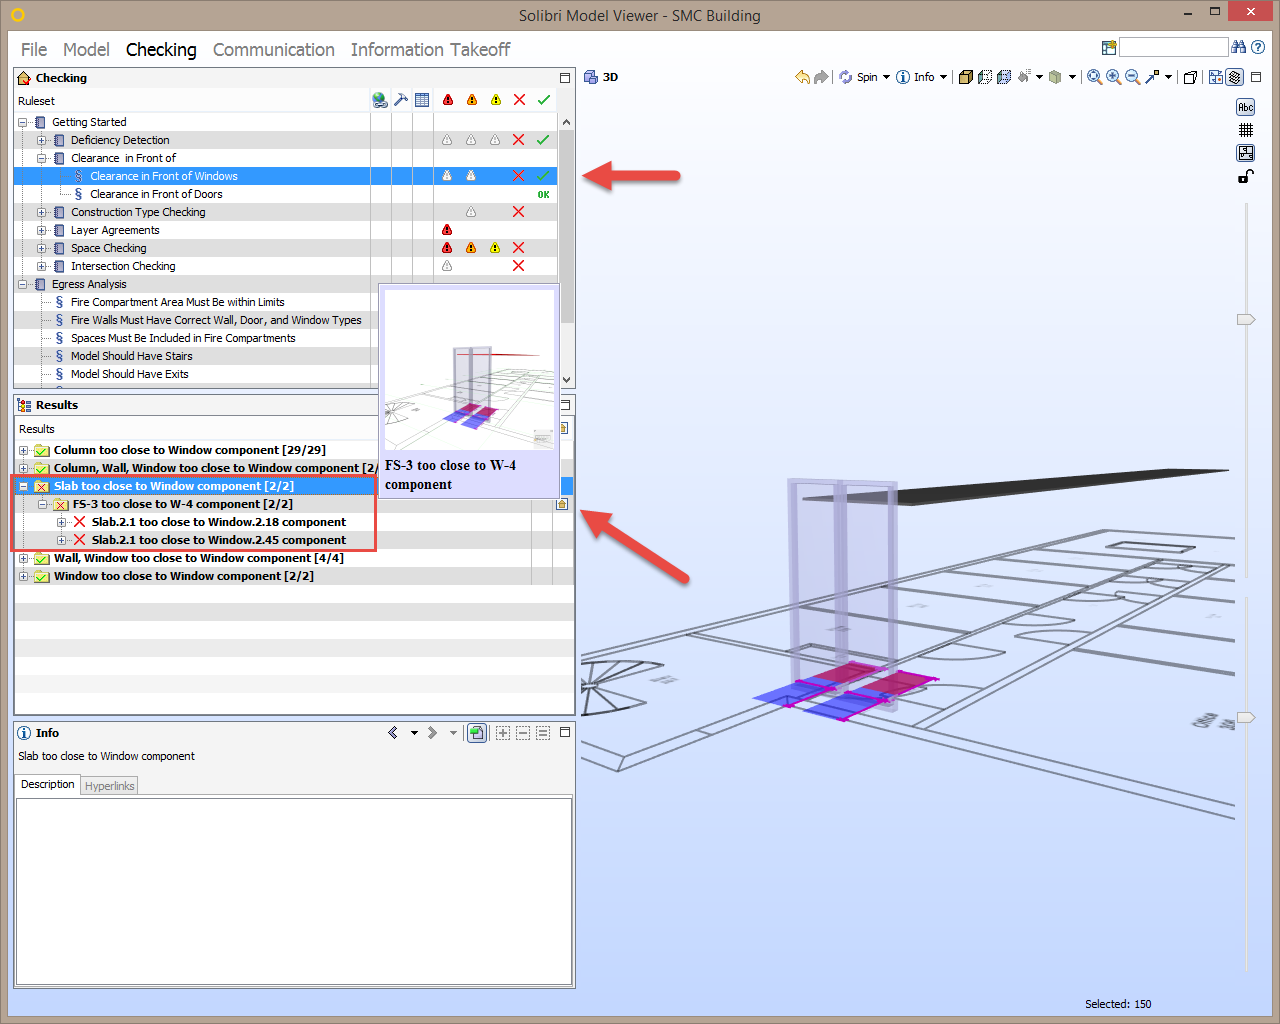This screenshot has width=1280, height=1024.
Task: Collapse the Slab too close to Window result
Action: click(23, 486)
